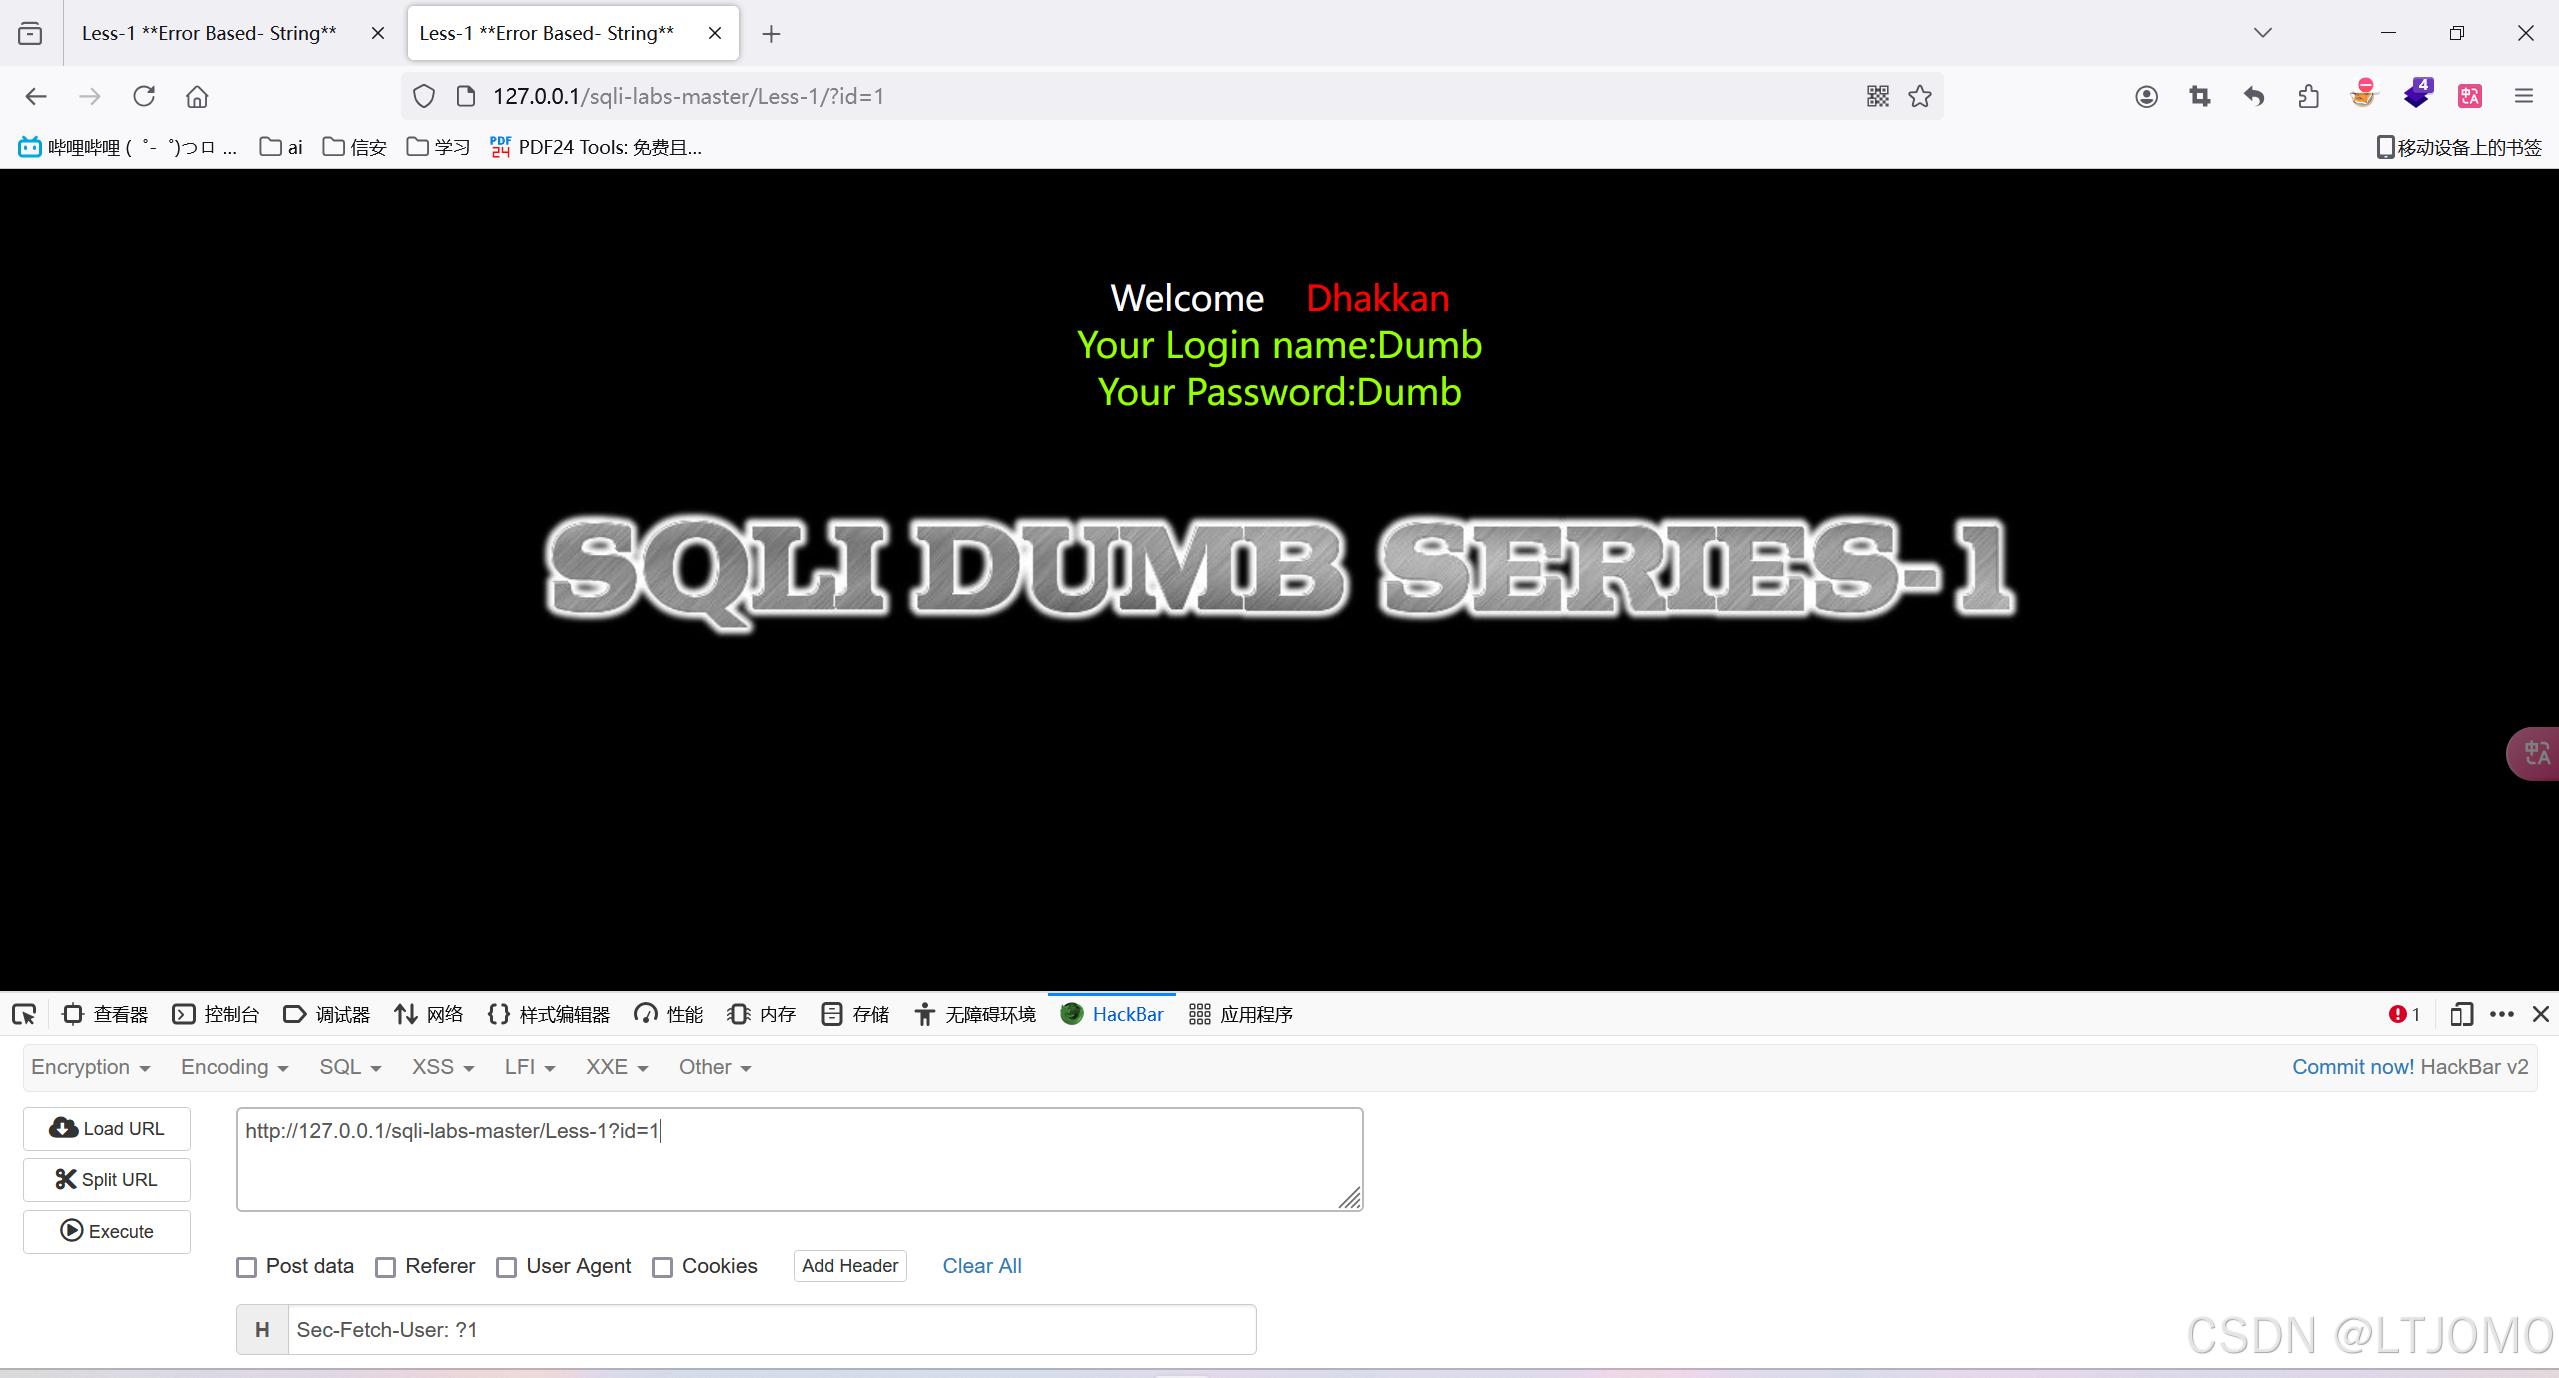The height and width of the screenshot is (1378, 2559).
Task: Select the HackBar devtools tab
Action: click(1112, 1014)
